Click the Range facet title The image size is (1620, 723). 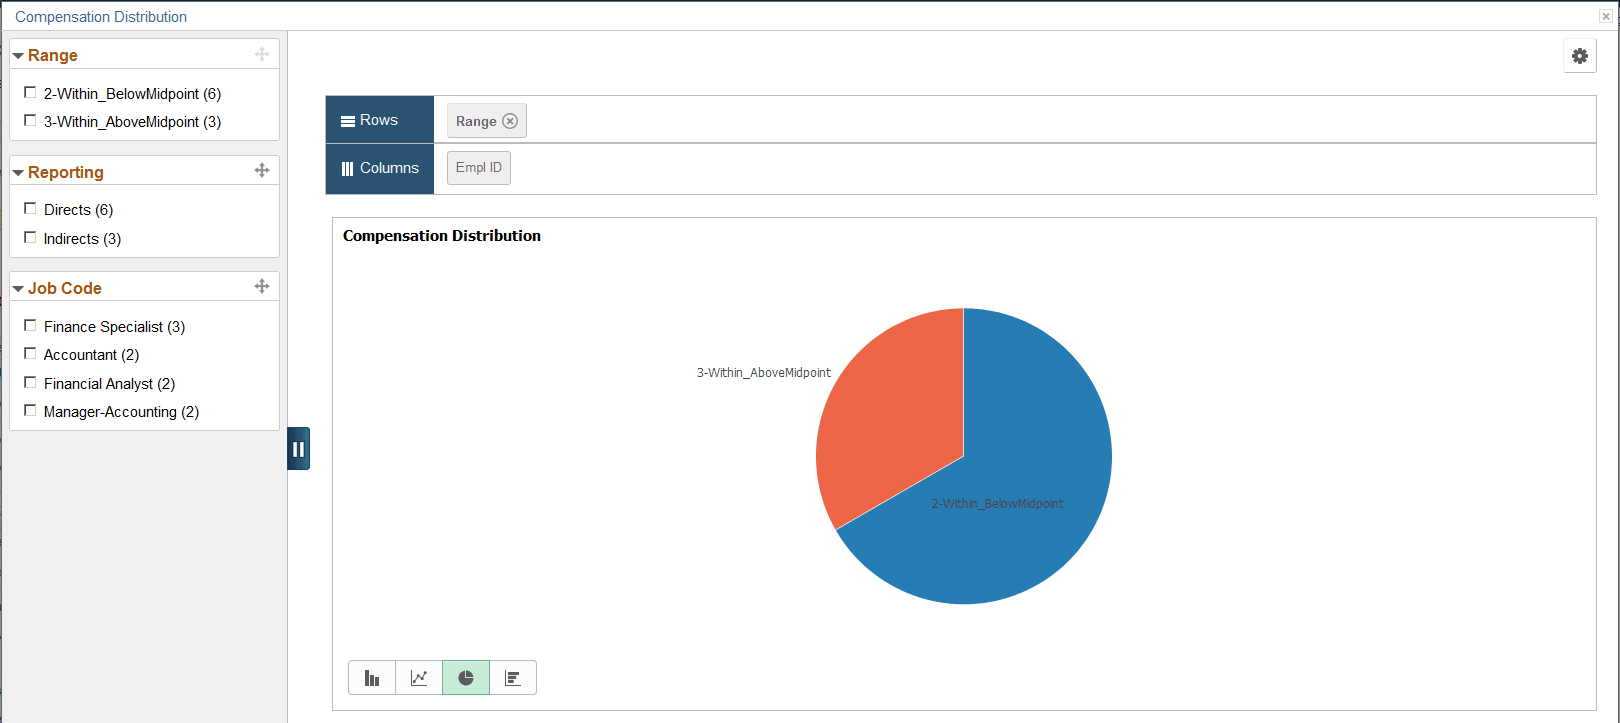[53, 55]
